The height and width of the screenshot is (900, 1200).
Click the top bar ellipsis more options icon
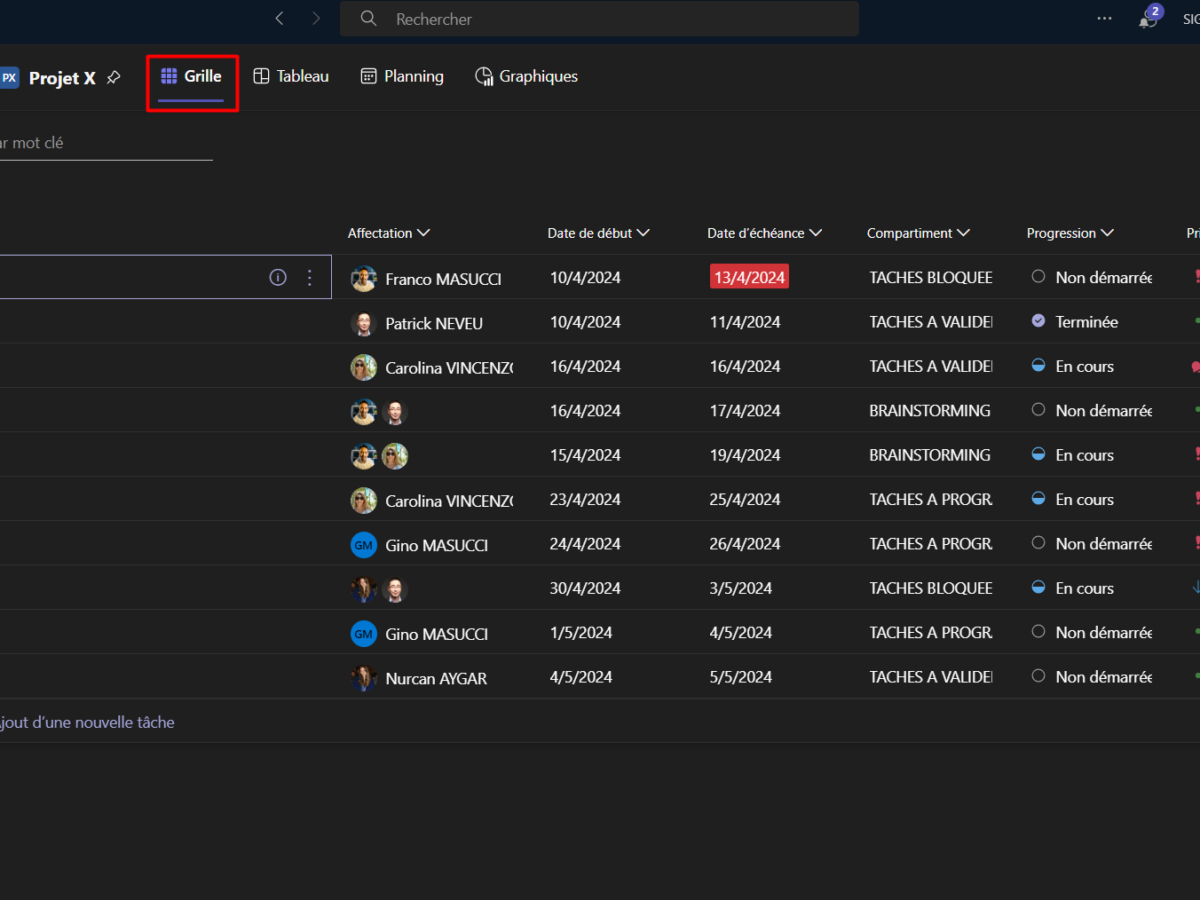tap(1104, 18)
